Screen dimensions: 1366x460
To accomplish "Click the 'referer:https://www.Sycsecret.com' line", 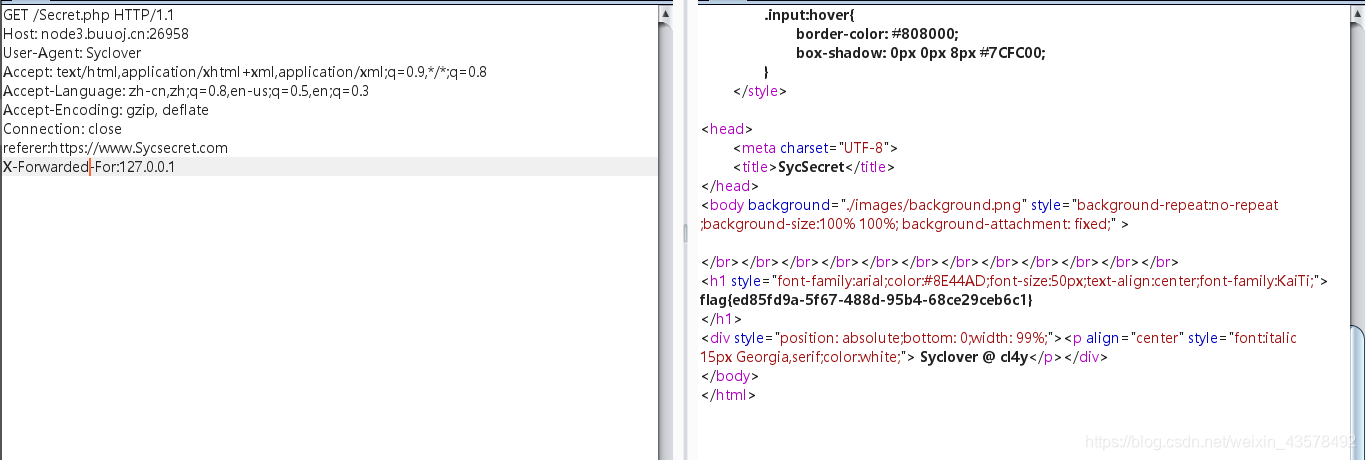I will [x=116, y=148].
